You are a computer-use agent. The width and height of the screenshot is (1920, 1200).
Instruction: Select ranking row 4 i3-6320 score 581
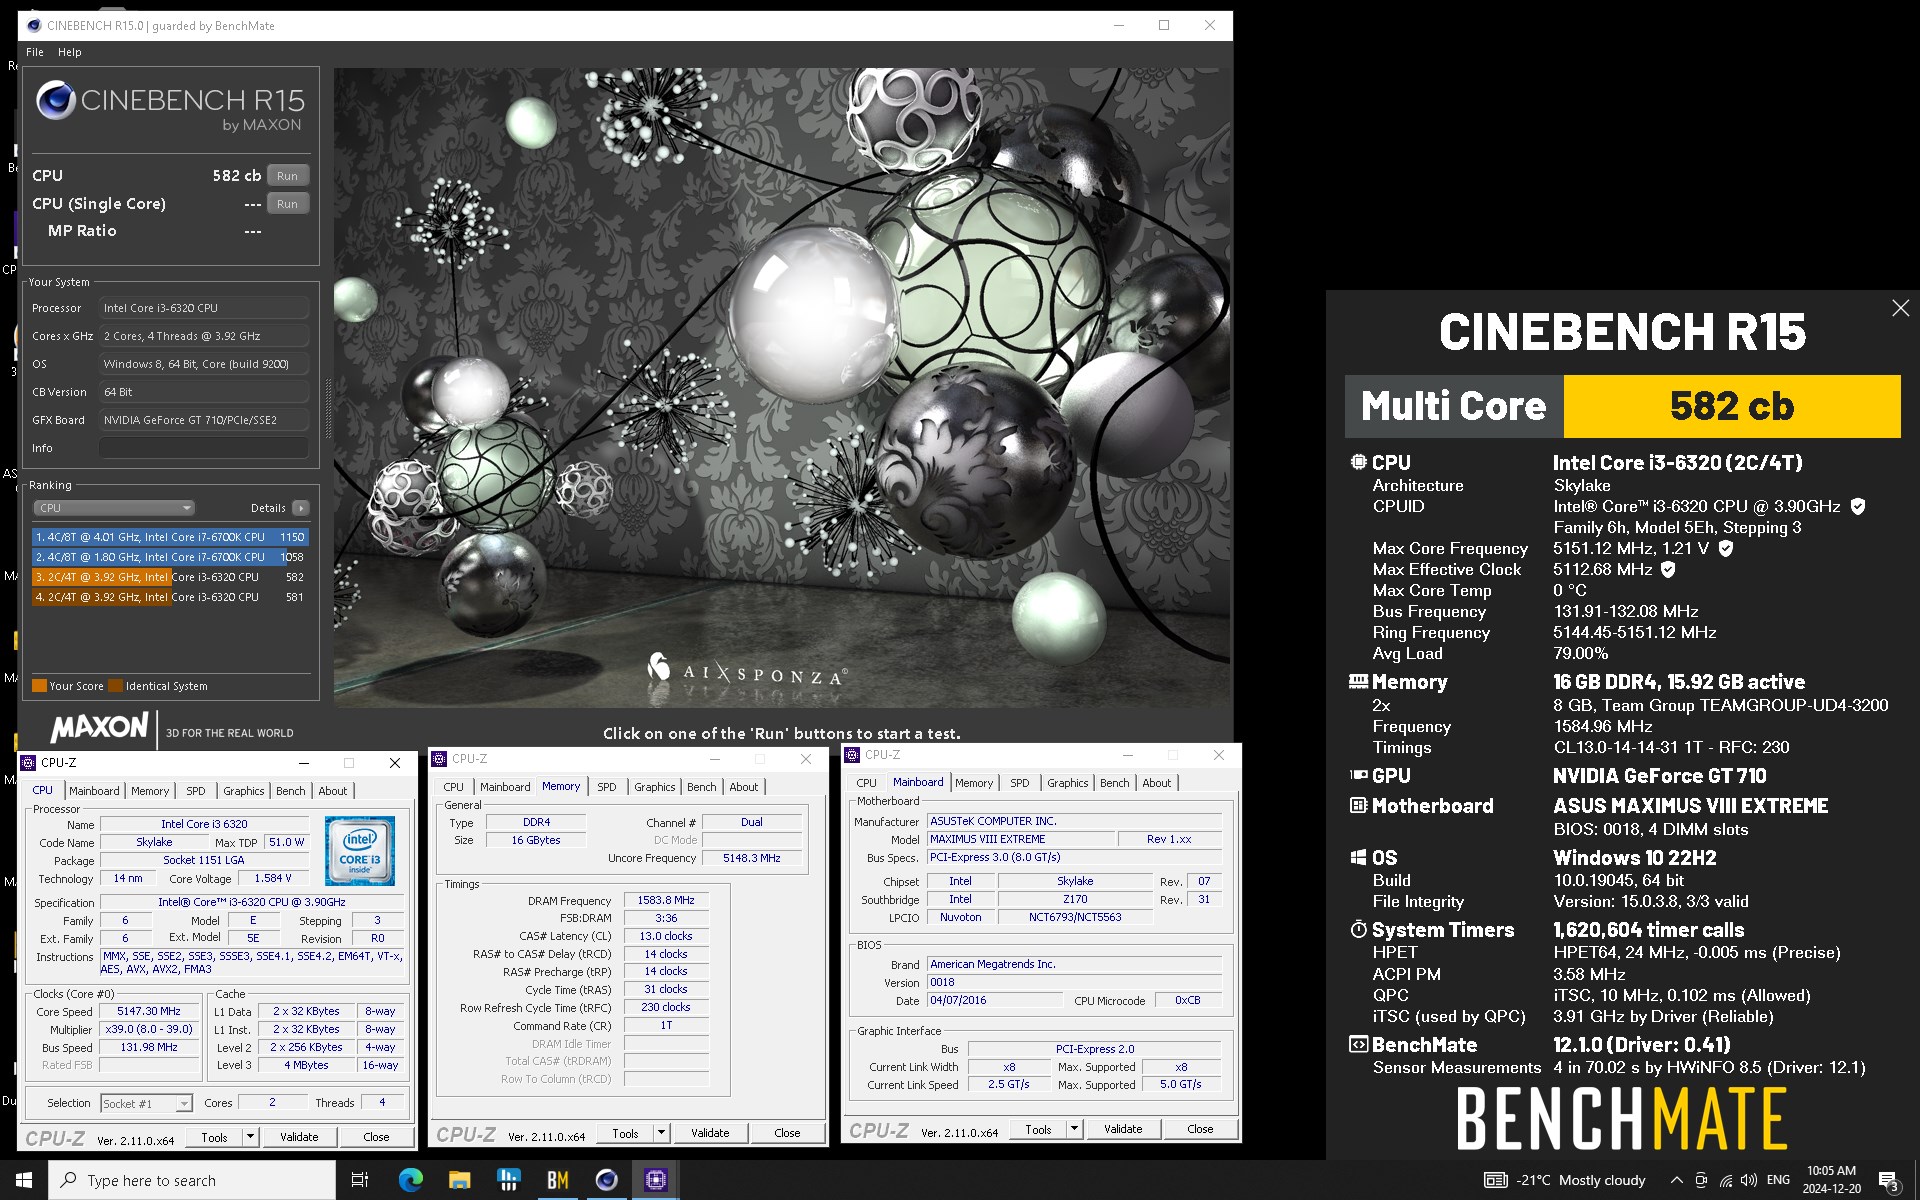pyautogui.click(x=171, y=597)
